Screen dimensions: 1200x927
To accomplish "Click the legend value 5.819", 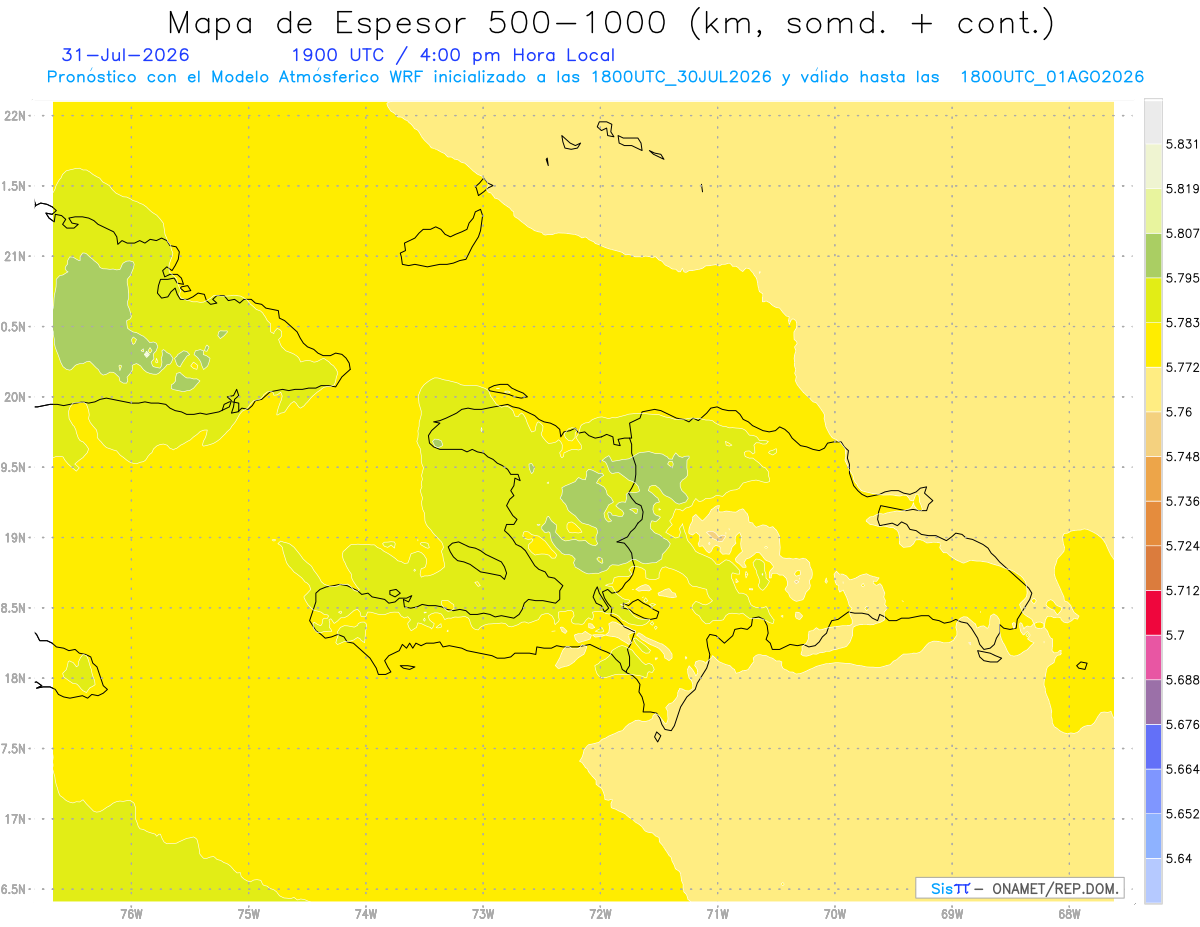I will point(1183,188).
